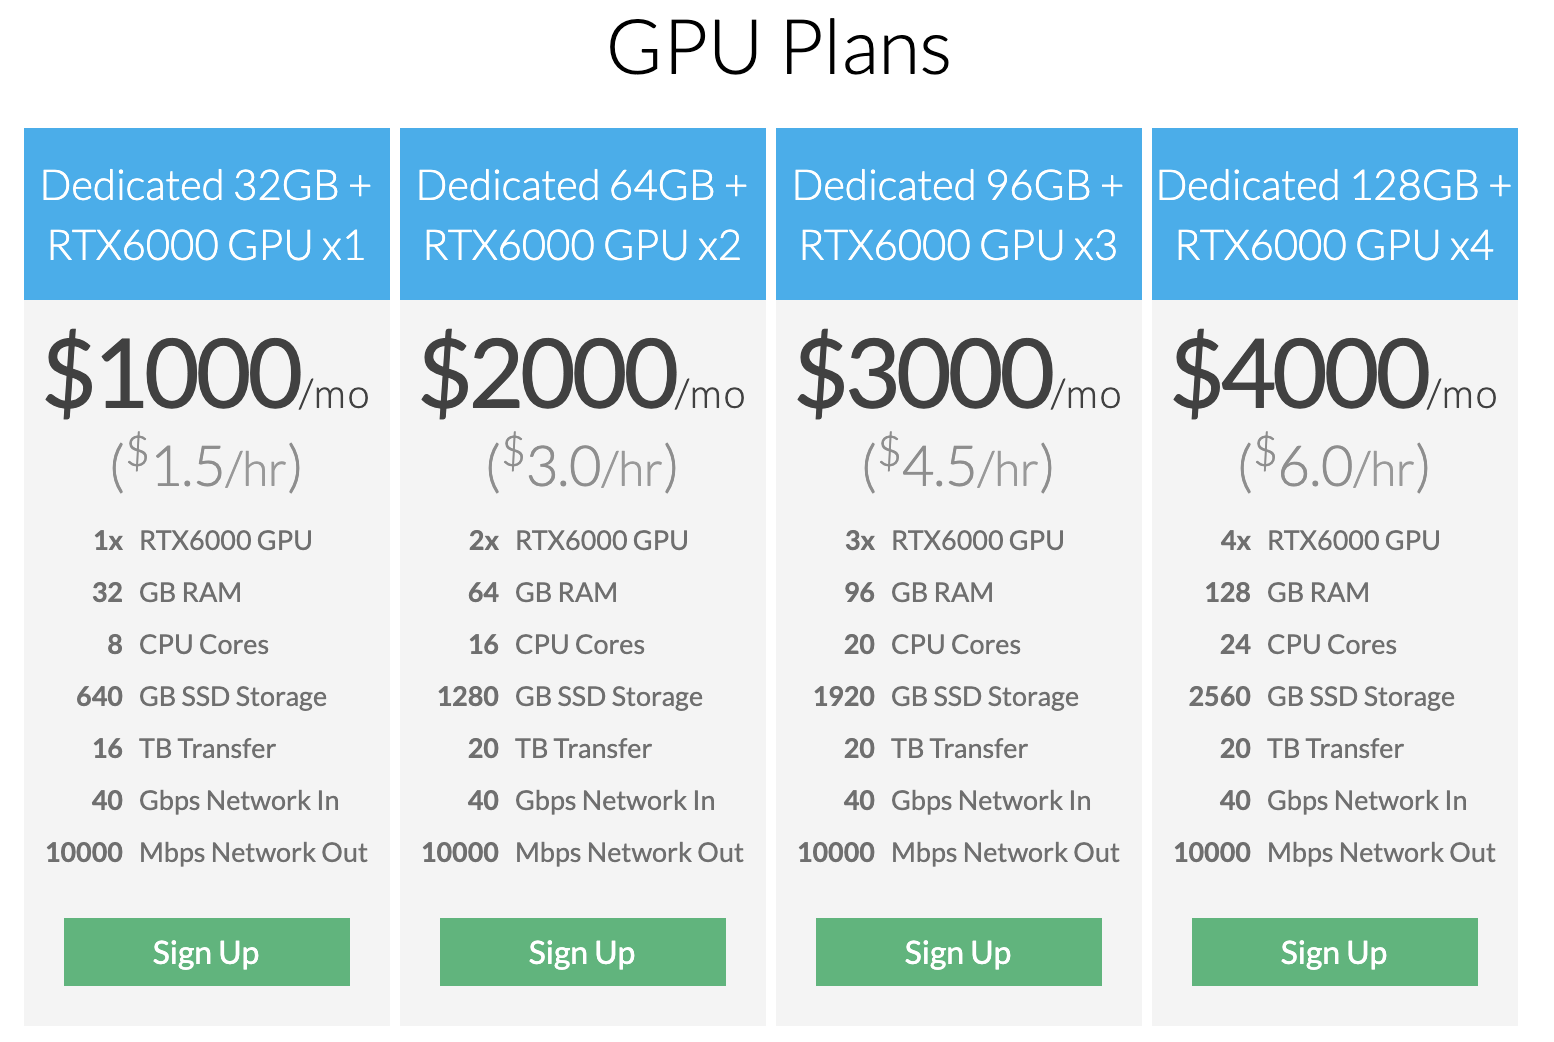Sign up for the $1000/mo plan
The width and height of the screenshot is (1554, 1042).
206,952
